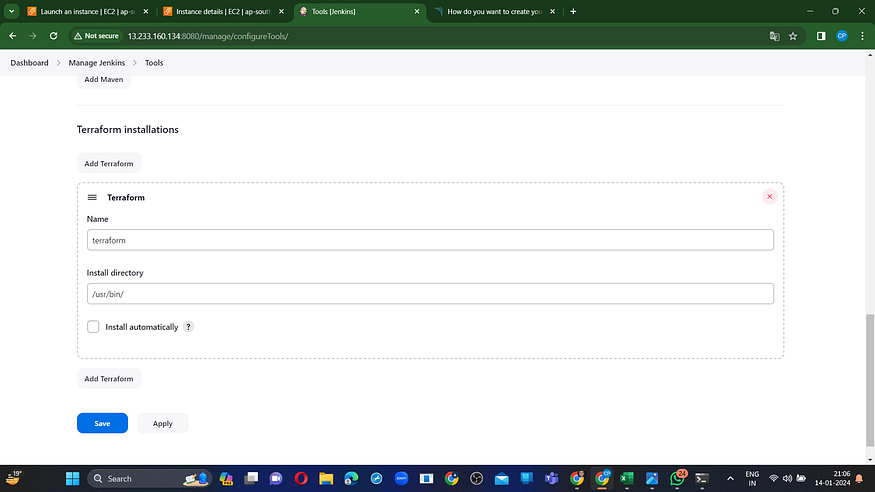Launch Microsoft Edge from the taskbar
The width and height of the screenshot is (875, 492).
click(x=351, y=479)
